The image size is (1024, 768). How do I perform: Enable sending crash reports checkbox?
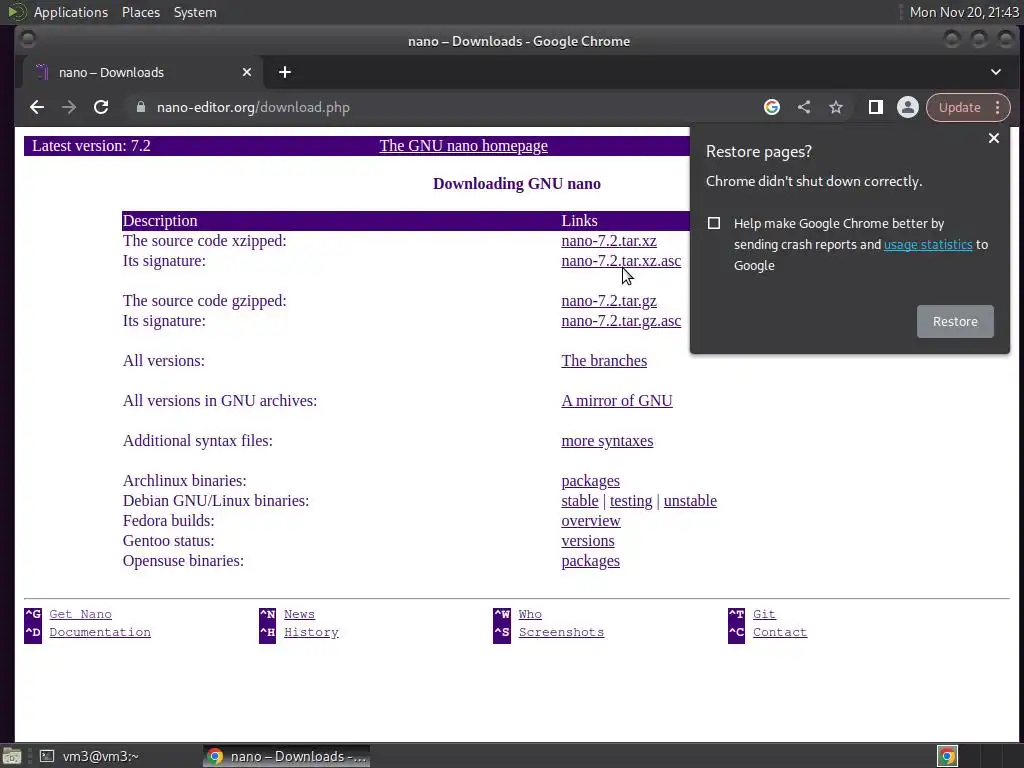pyautogui.click(x=714, y=223)
